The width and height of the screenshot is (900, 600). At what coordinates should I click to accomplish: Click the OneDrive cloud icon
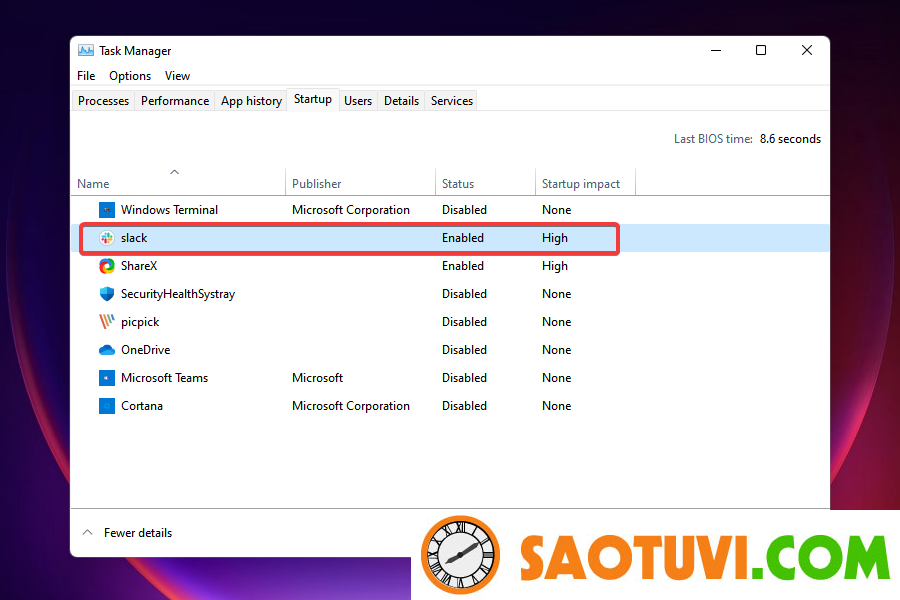(107, 350)
